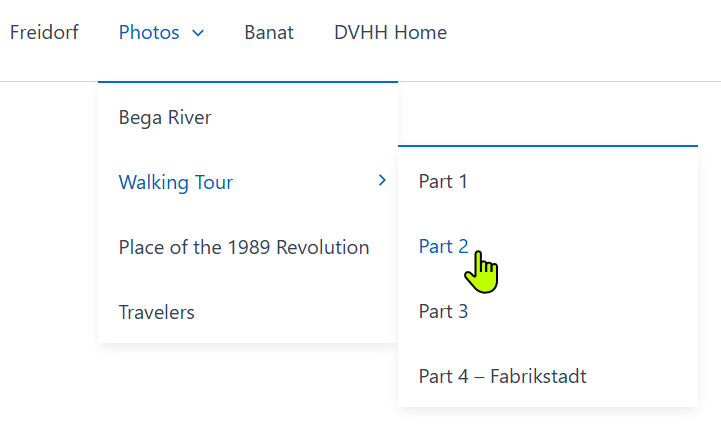This screenshot has height=425, width=721.
Task: Select the Travelers menu item
Action: pyautogui.click(x=157, y=312)
